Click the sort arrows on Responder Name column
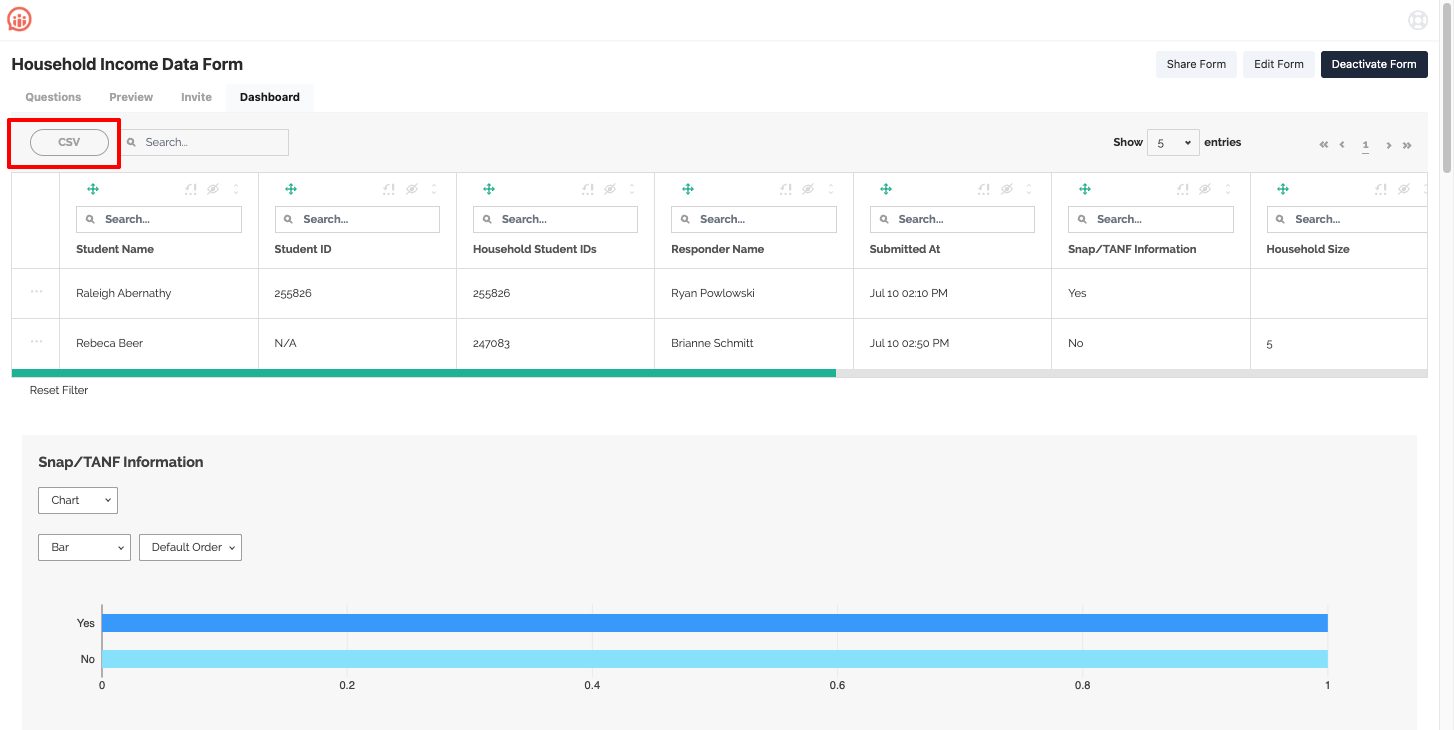This screenshot has height=730, width=1454. coord(831,189)
